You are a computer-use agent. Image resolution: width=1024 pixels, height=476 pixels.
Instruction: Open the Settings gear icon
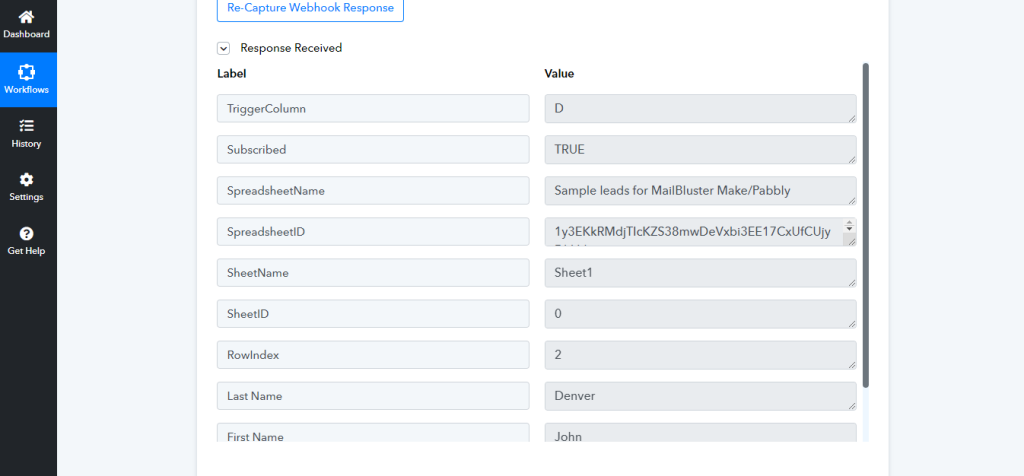[x=27, y=180]
